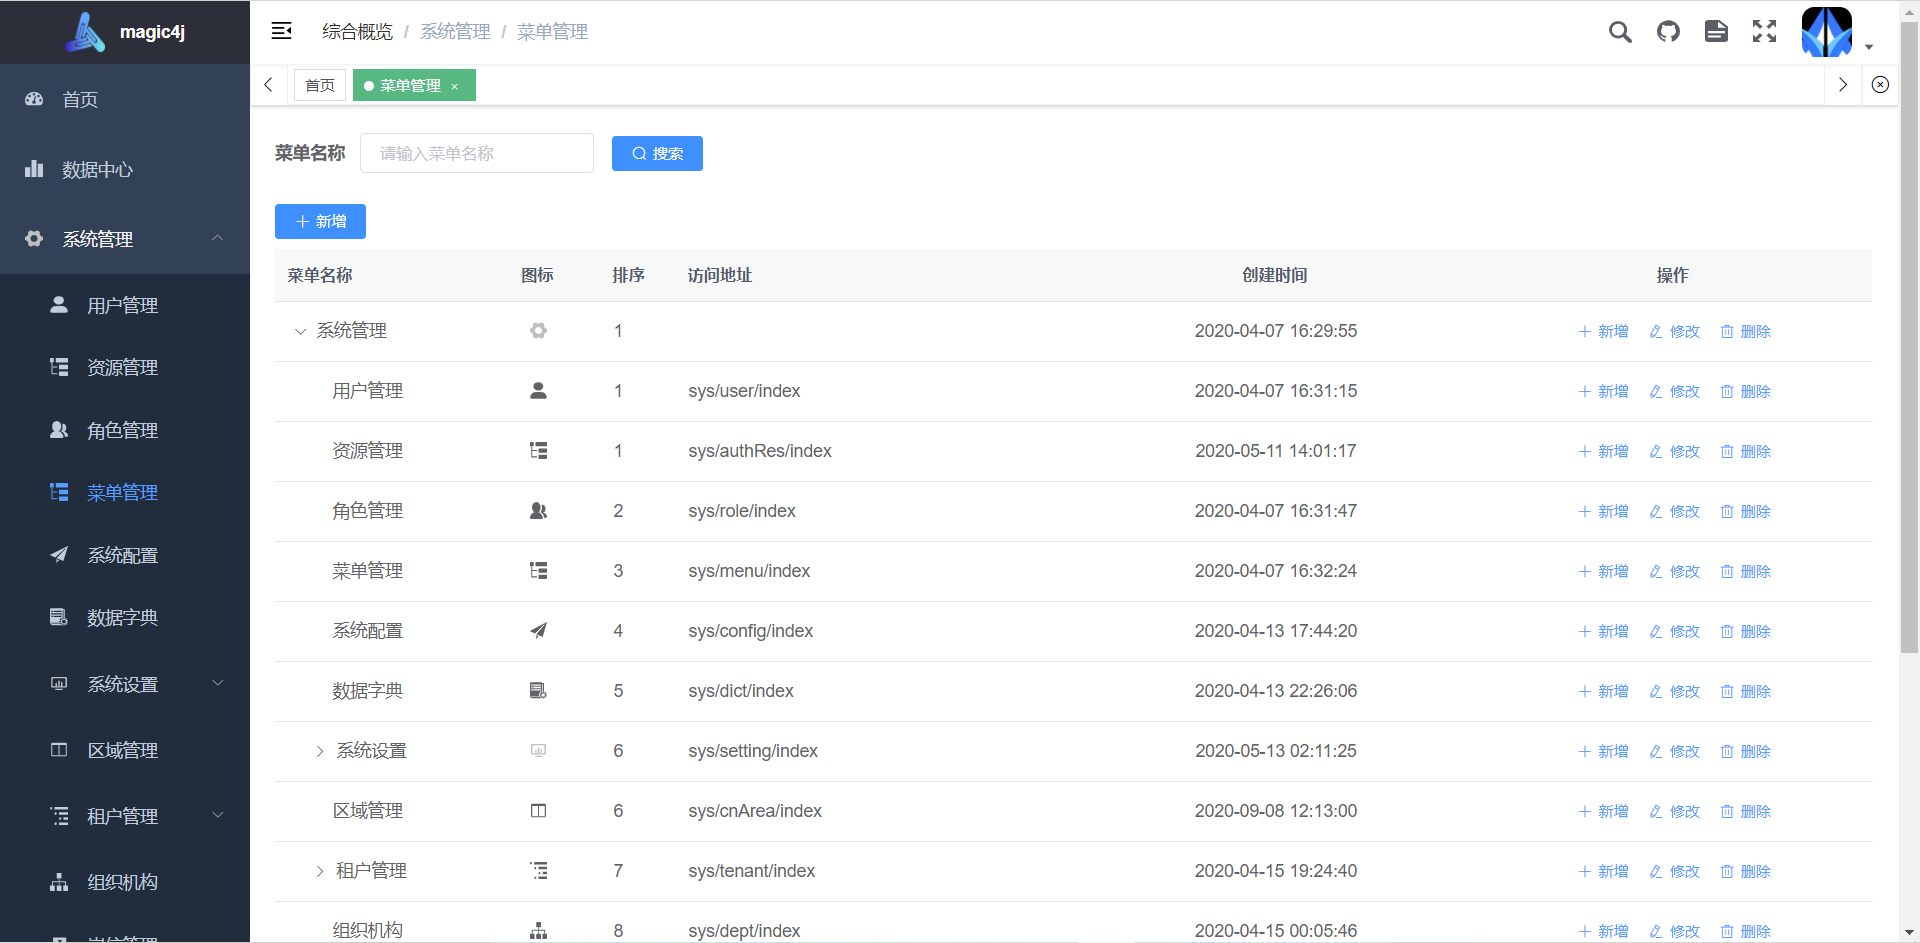Expand the 系统设置 sidebar submenu
The width and height of the screenshot is (1920, 943).
click(125, 684)
